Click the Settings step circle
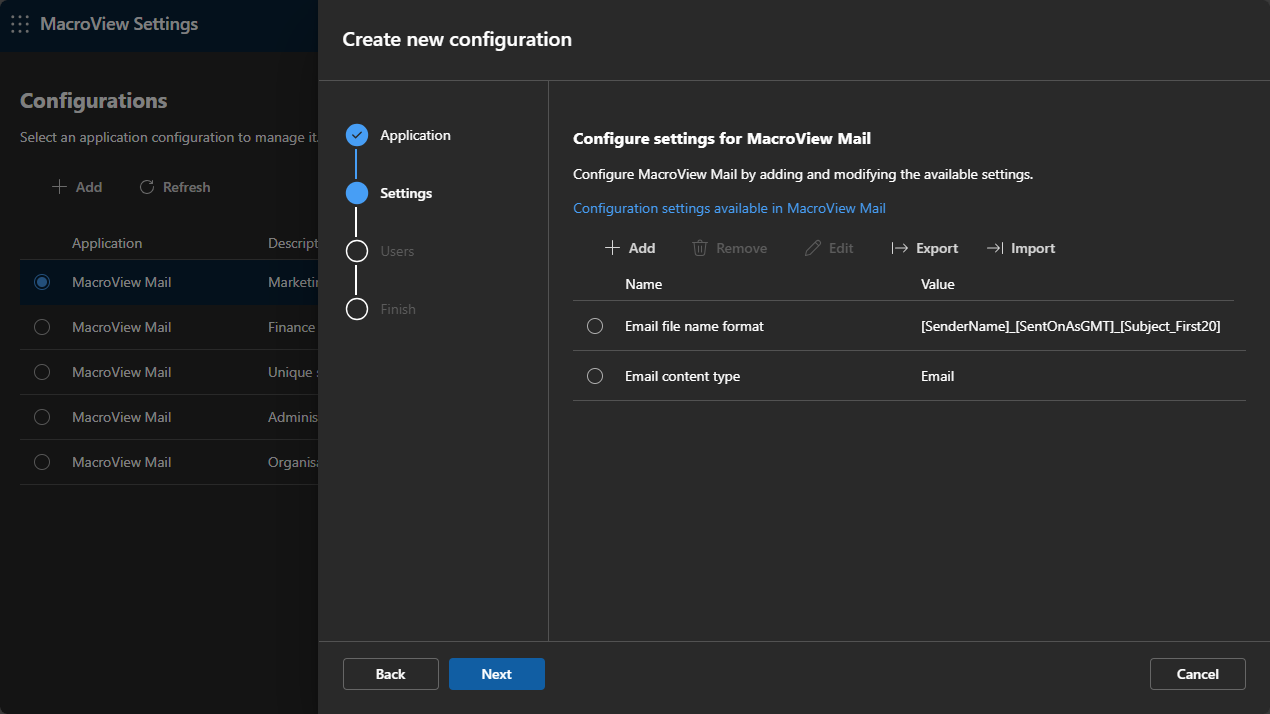Screen dimensions: 1270x714 click(x=357, y=193)
